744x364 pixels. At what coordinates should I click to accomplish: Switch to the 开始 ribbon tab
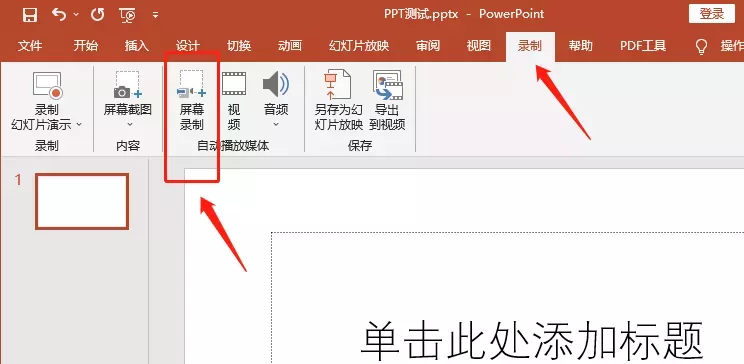[85, 46]
